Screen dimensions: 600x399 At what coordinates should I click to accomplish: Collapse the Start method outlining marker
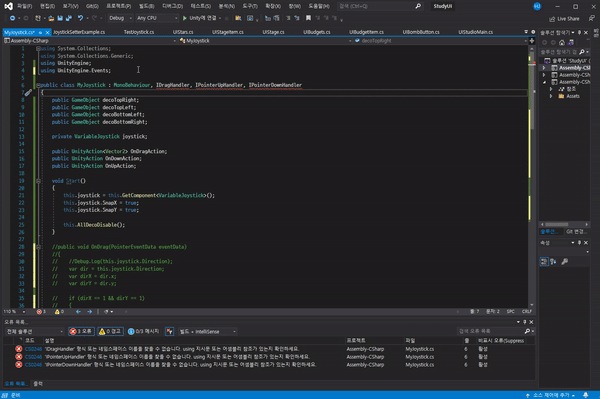point(38,181)
